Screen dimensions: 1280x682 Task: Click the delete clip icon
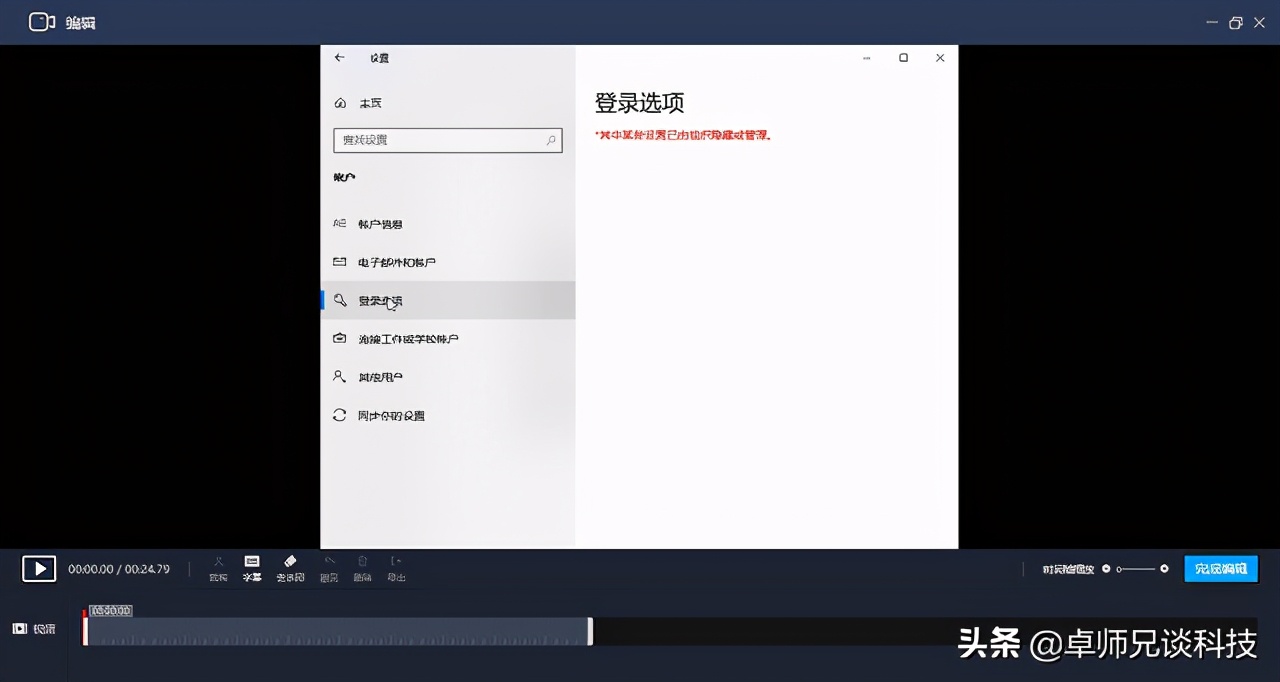pos(363,568)
